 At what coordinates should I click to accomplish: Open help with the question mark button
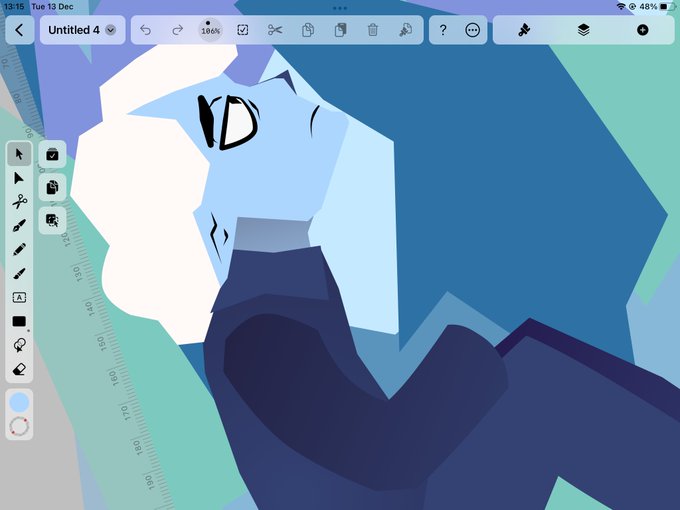443,30
